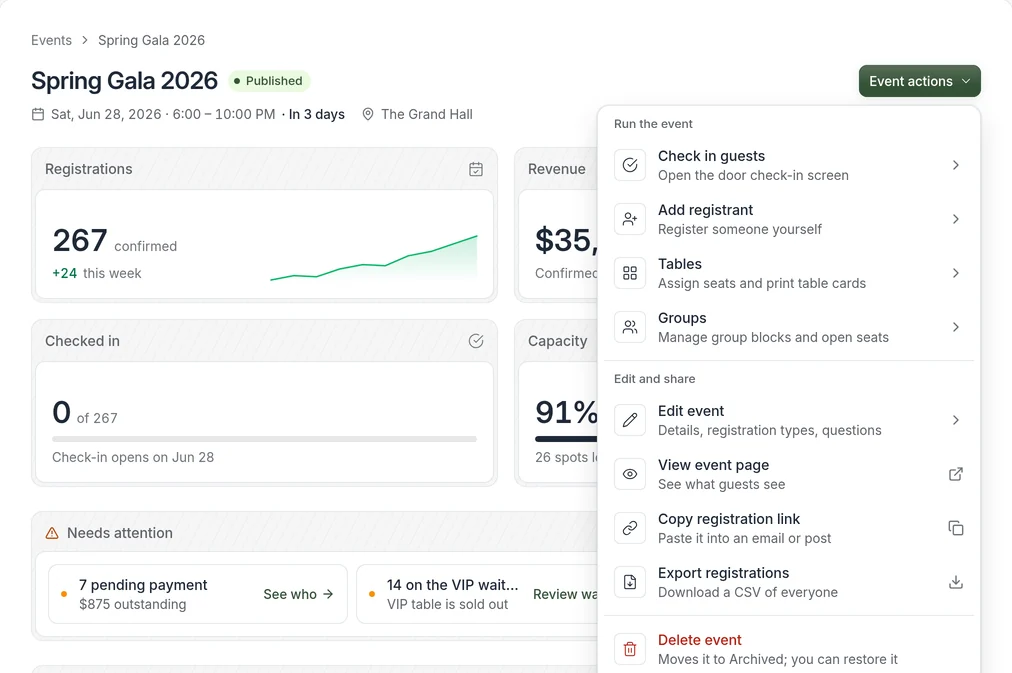Click the Tables grid icon
The width and height of the screenshot is (1012, 673).
pos(630,274)
